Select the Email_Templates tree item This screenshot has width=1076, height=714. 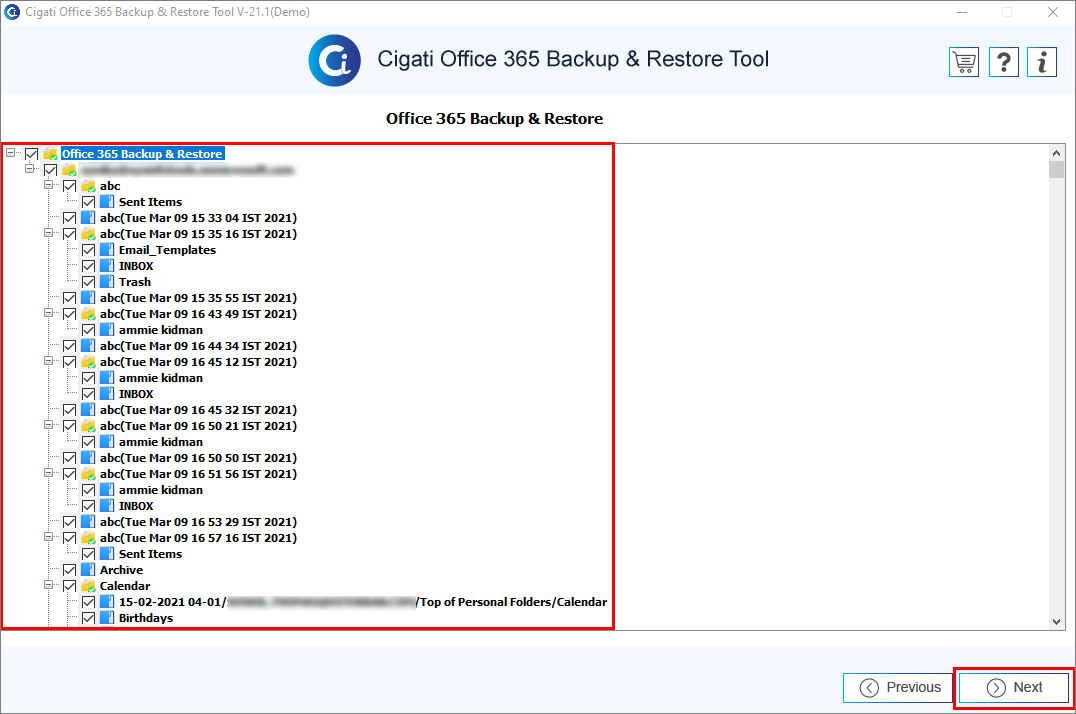(167, 250)
